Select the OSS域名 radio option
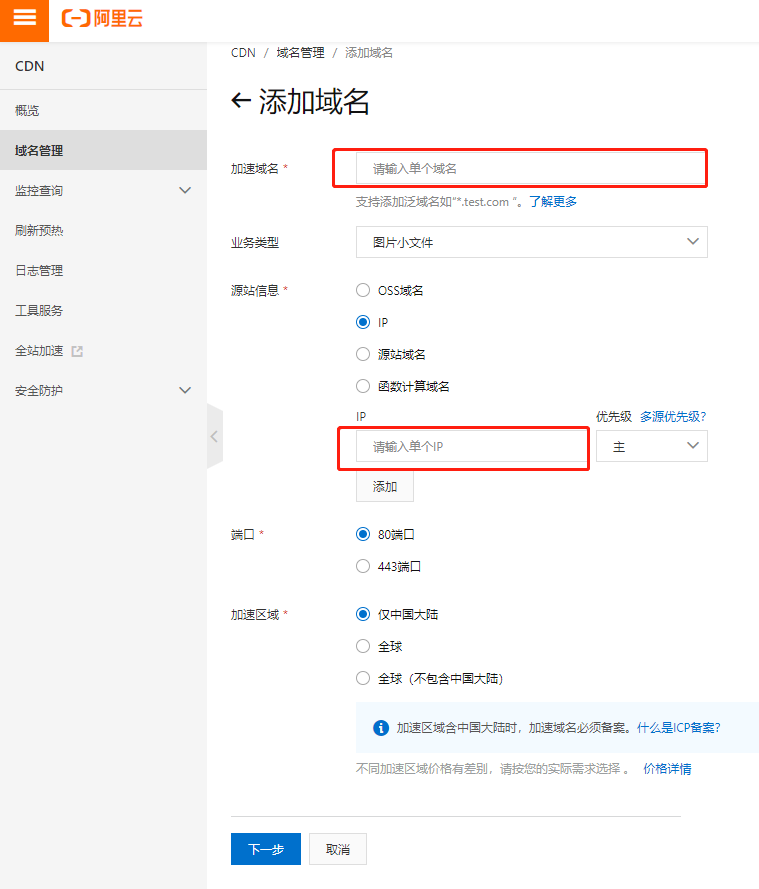The width and height of the screenshot is (759, 889). click(363, 290)
